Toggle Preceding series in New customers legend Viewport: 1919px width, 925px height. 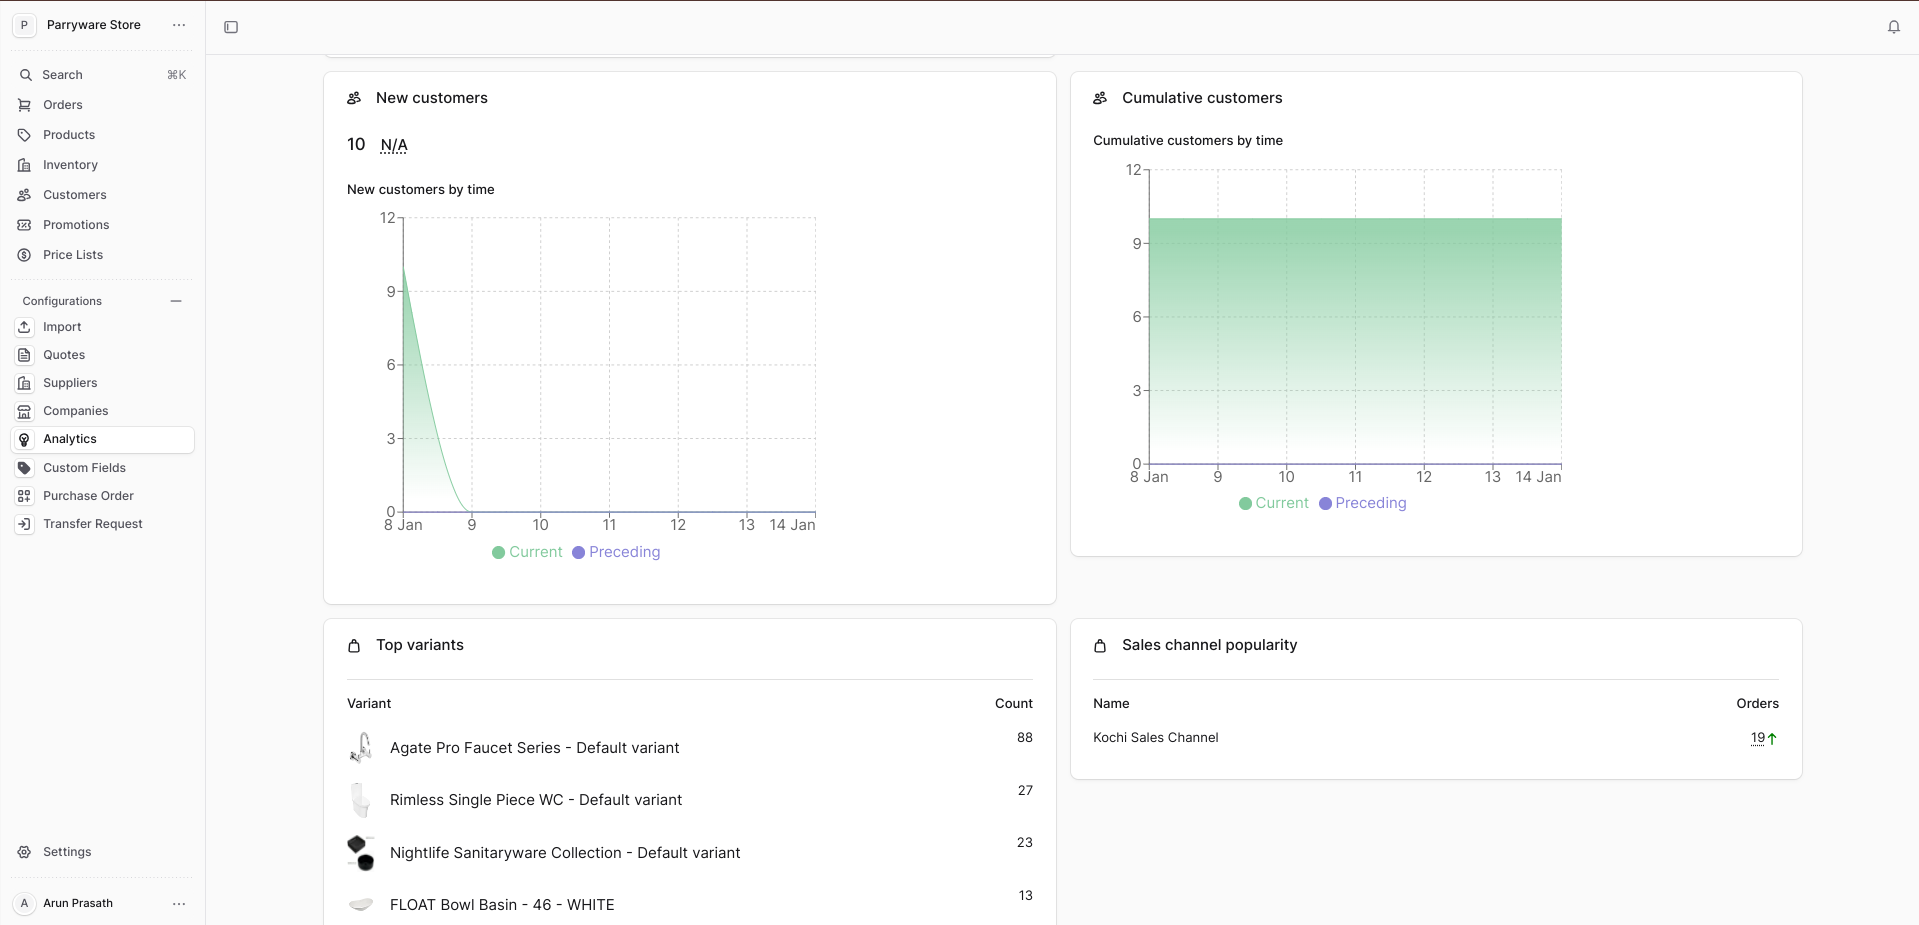tap(616, 552)
